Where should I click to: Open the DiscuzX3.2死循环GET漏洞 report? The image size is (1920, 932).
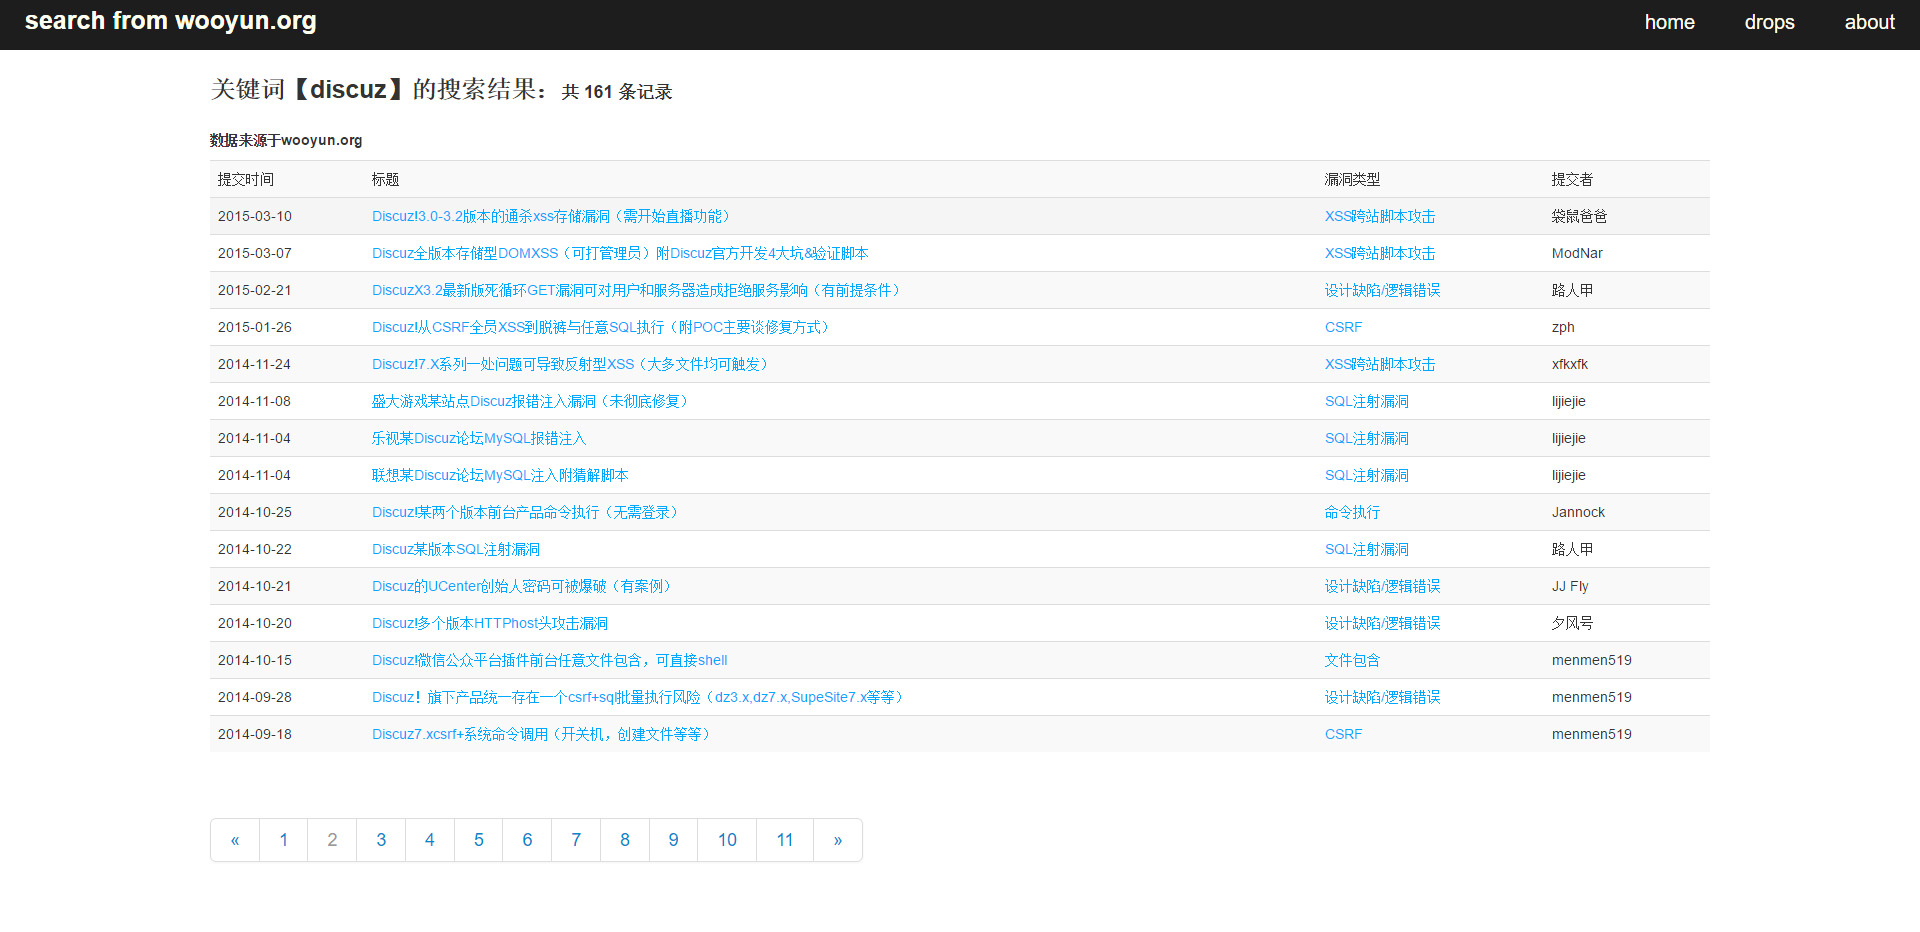635,290
